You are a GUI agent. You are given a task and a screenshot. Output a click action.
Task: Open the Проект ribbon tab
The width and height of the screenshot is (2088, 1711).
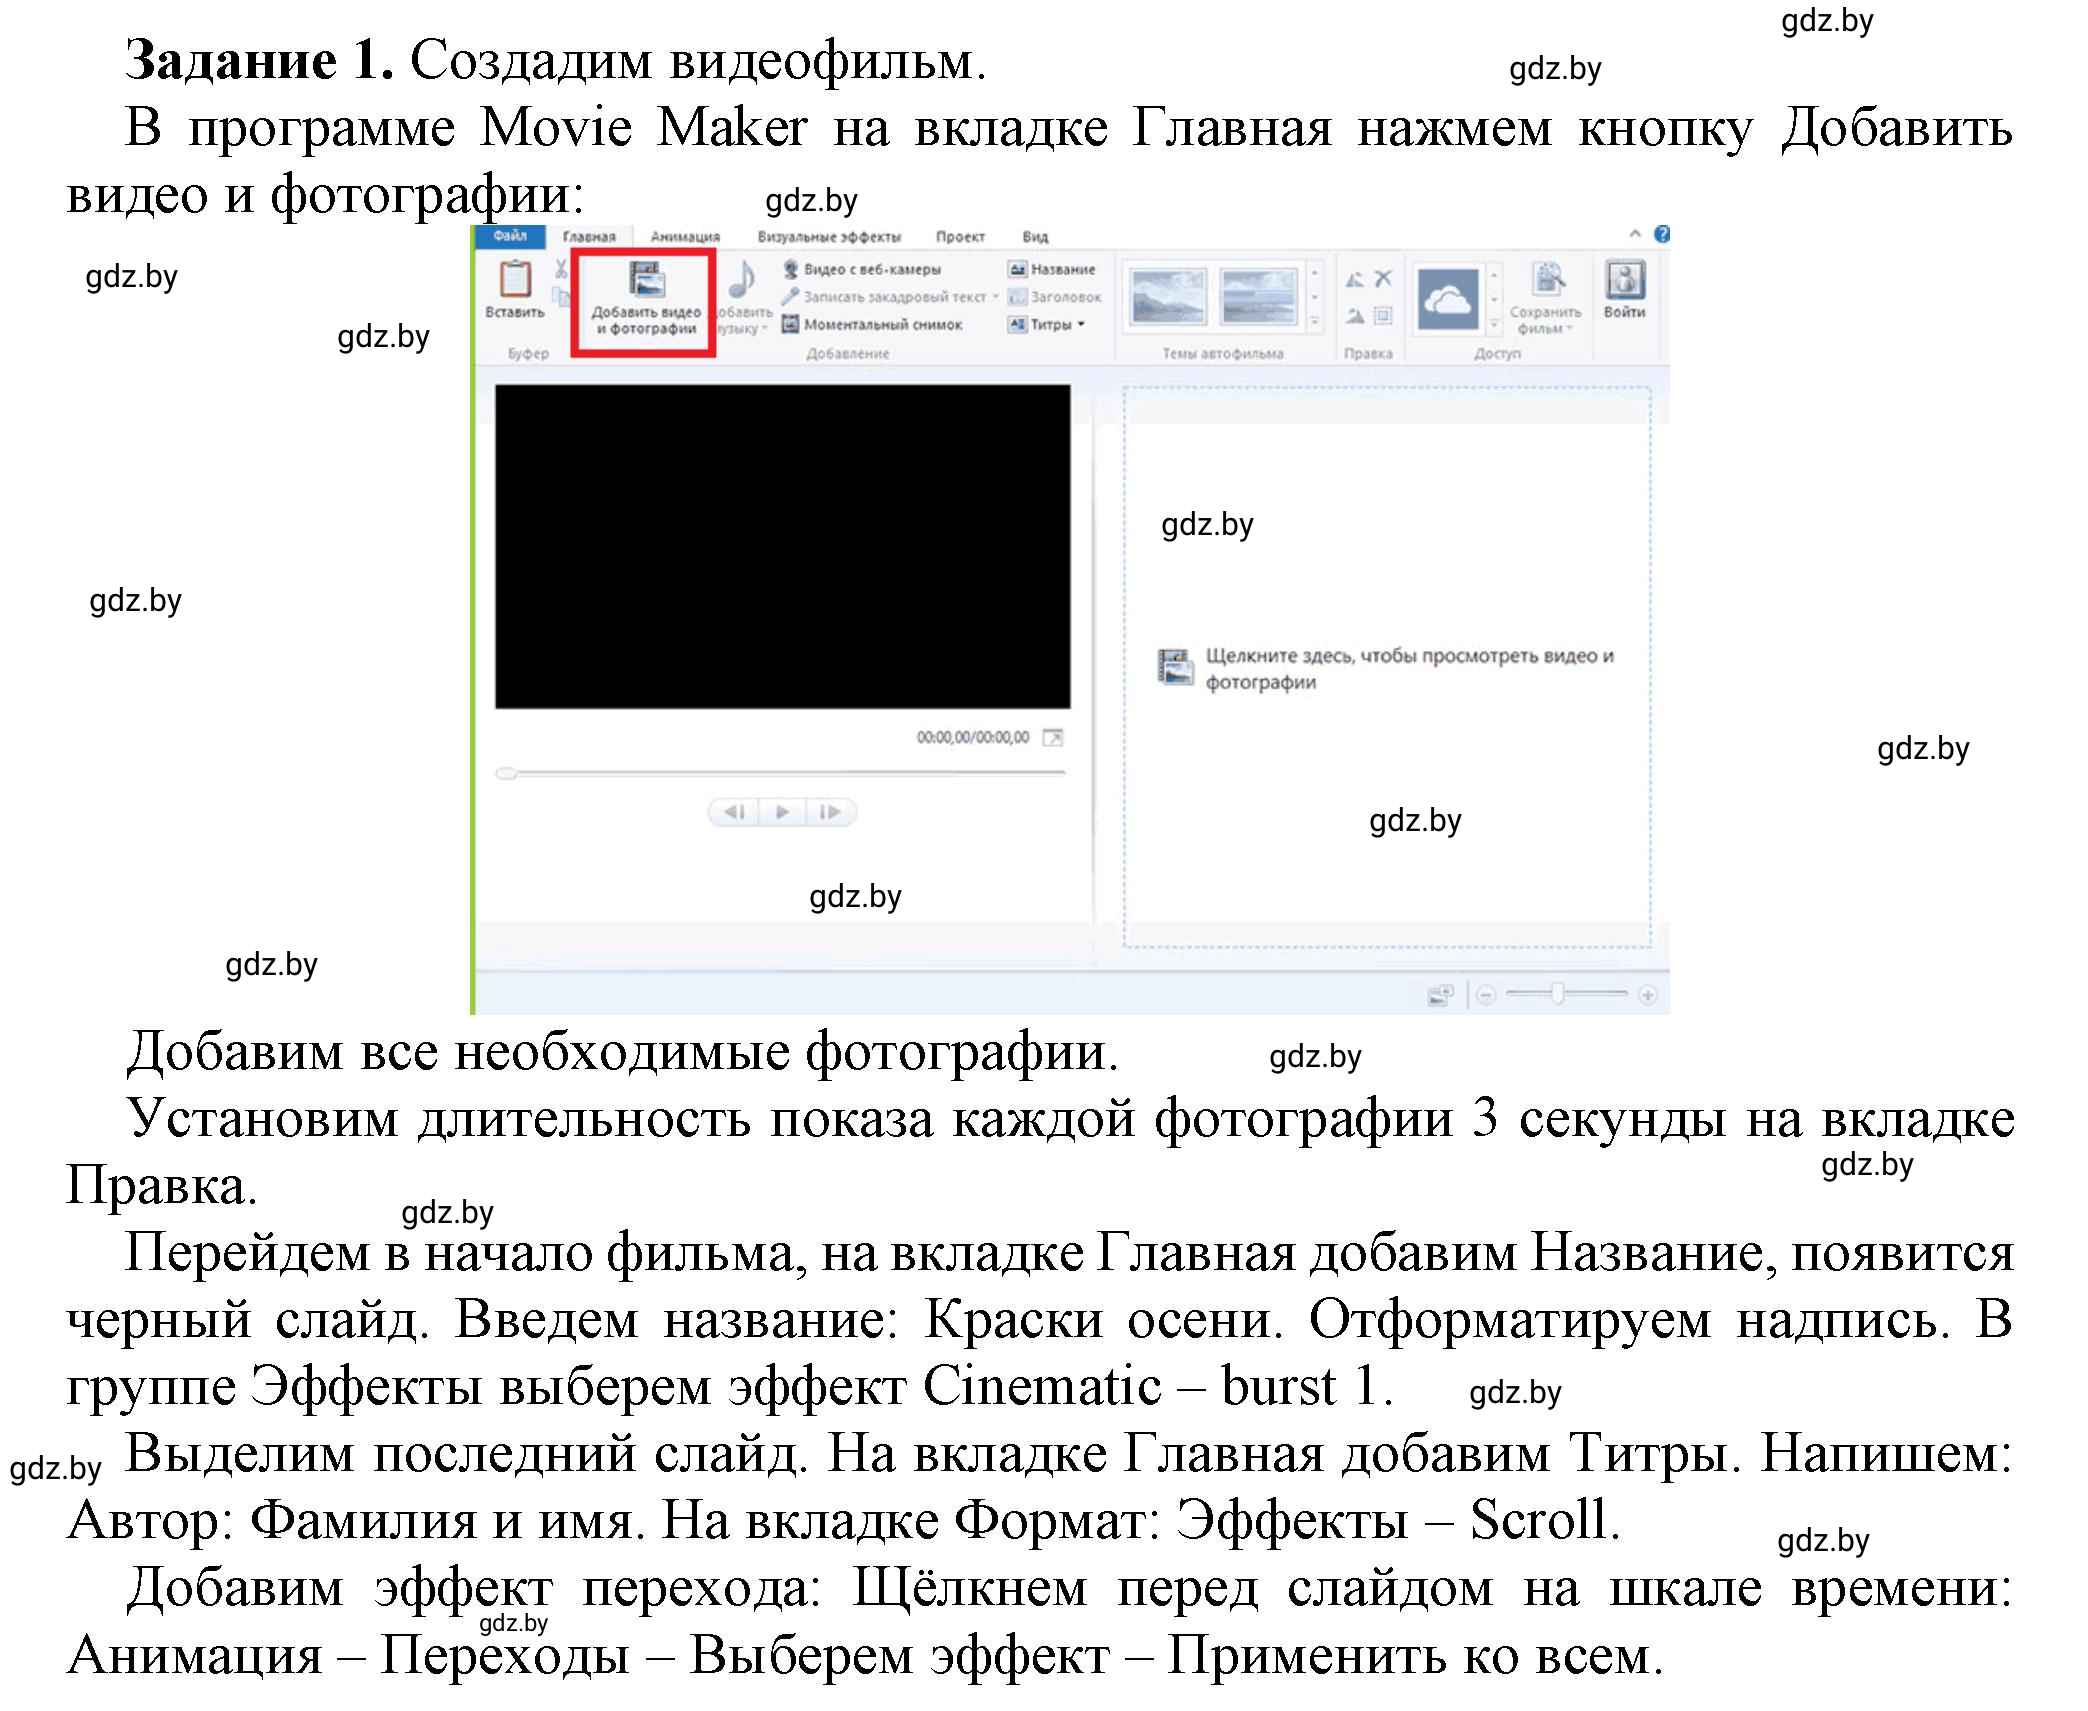[960, 237]
